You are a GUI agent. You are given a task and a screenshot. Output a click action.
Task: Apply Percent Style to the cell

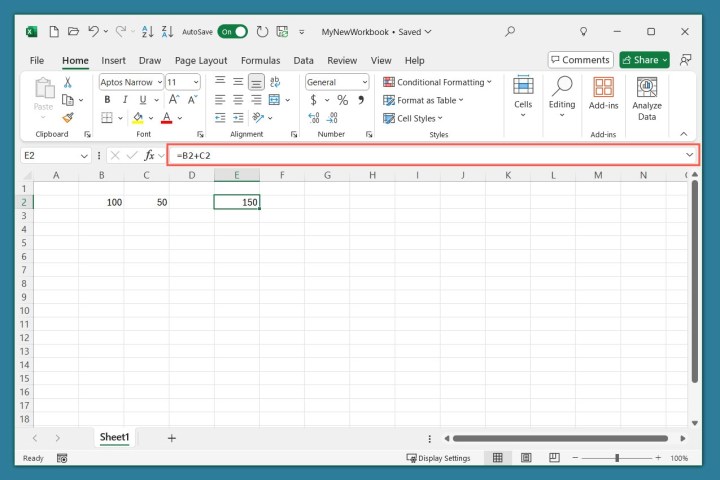pyautogui.click(x=342, y=100)
